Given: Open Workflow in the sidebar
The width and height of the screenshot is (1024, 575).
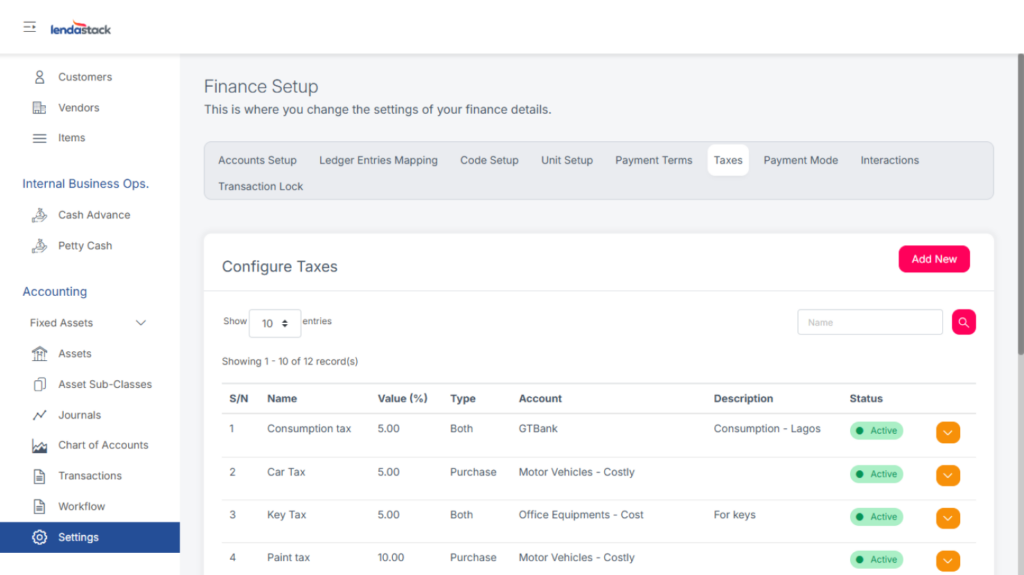Looking at the screenshot, I should 81,507.
